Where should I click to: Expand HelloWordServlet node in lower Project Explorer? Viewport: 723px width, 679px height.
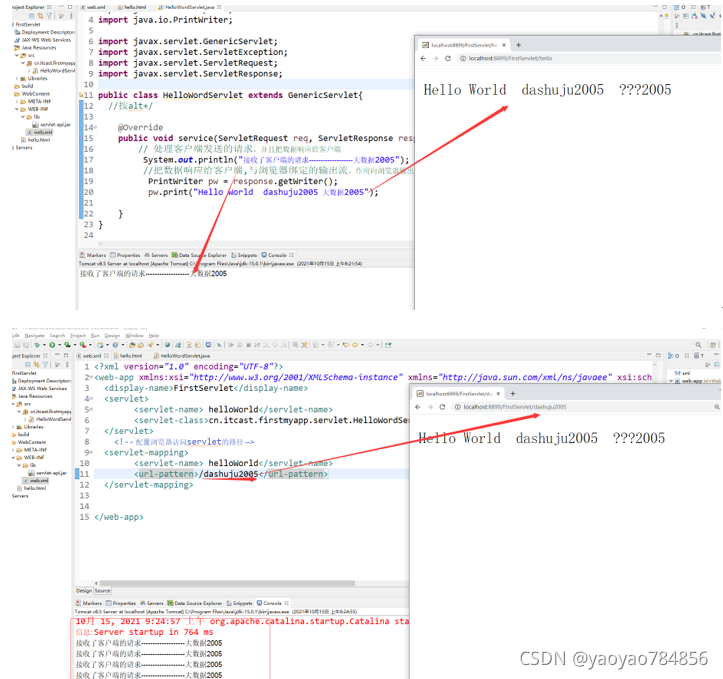(25, 419)
